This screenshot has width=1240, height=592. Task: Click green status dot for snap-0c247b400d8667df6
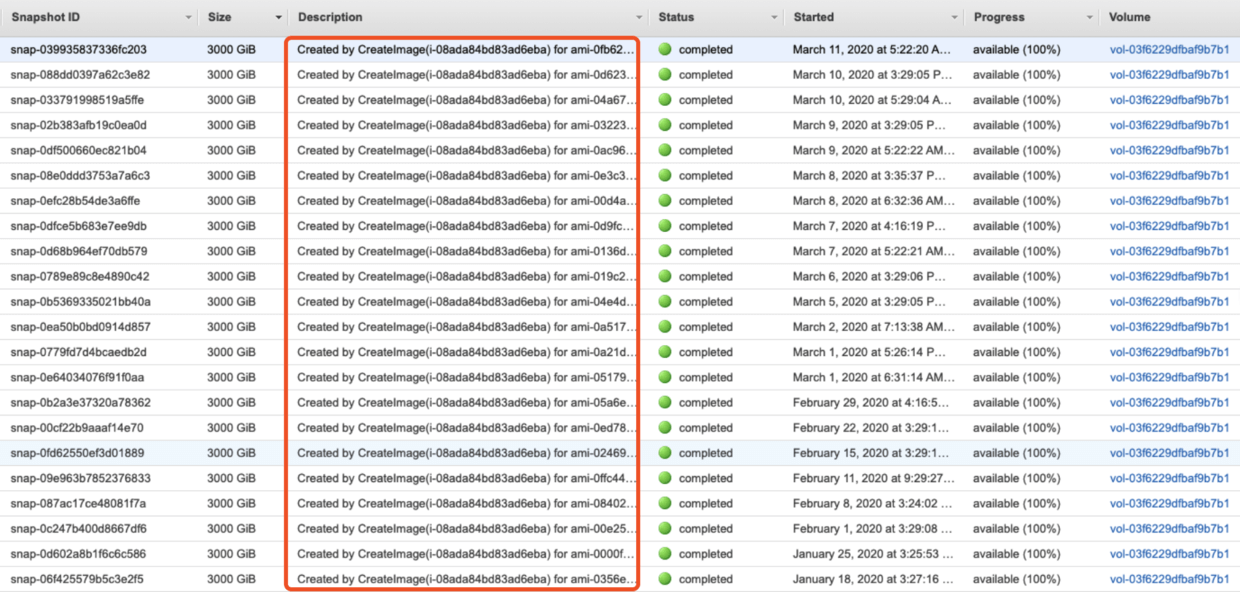[x=665, y=529]
